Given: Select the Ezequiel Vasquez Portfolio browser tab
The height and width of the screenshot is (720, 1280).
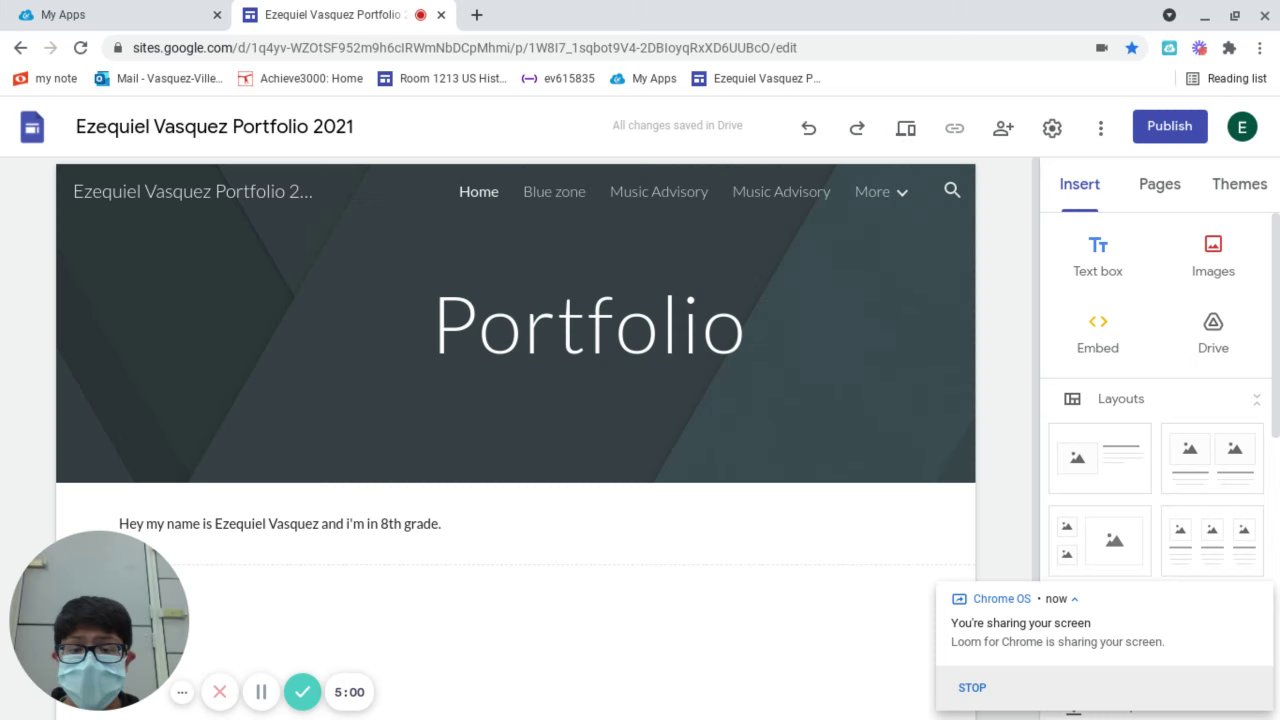Looking at the screenshot, I should (342, 15).
